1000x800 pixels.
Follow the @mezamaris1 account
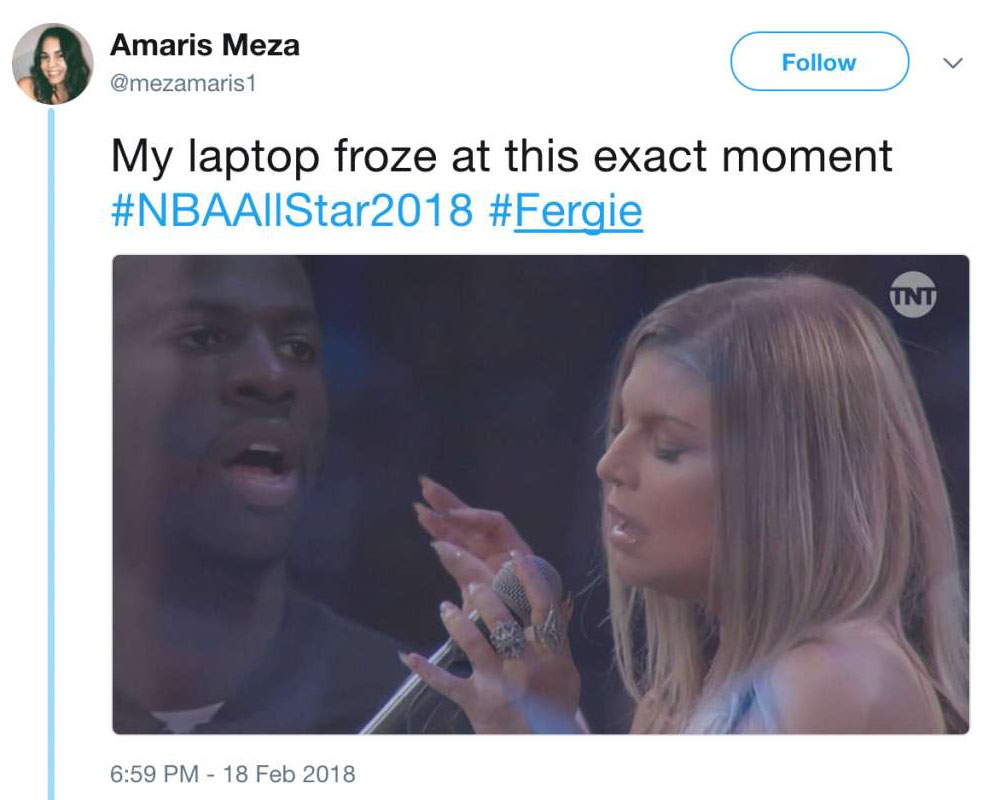pyautogui.click(x=819, y=62)
